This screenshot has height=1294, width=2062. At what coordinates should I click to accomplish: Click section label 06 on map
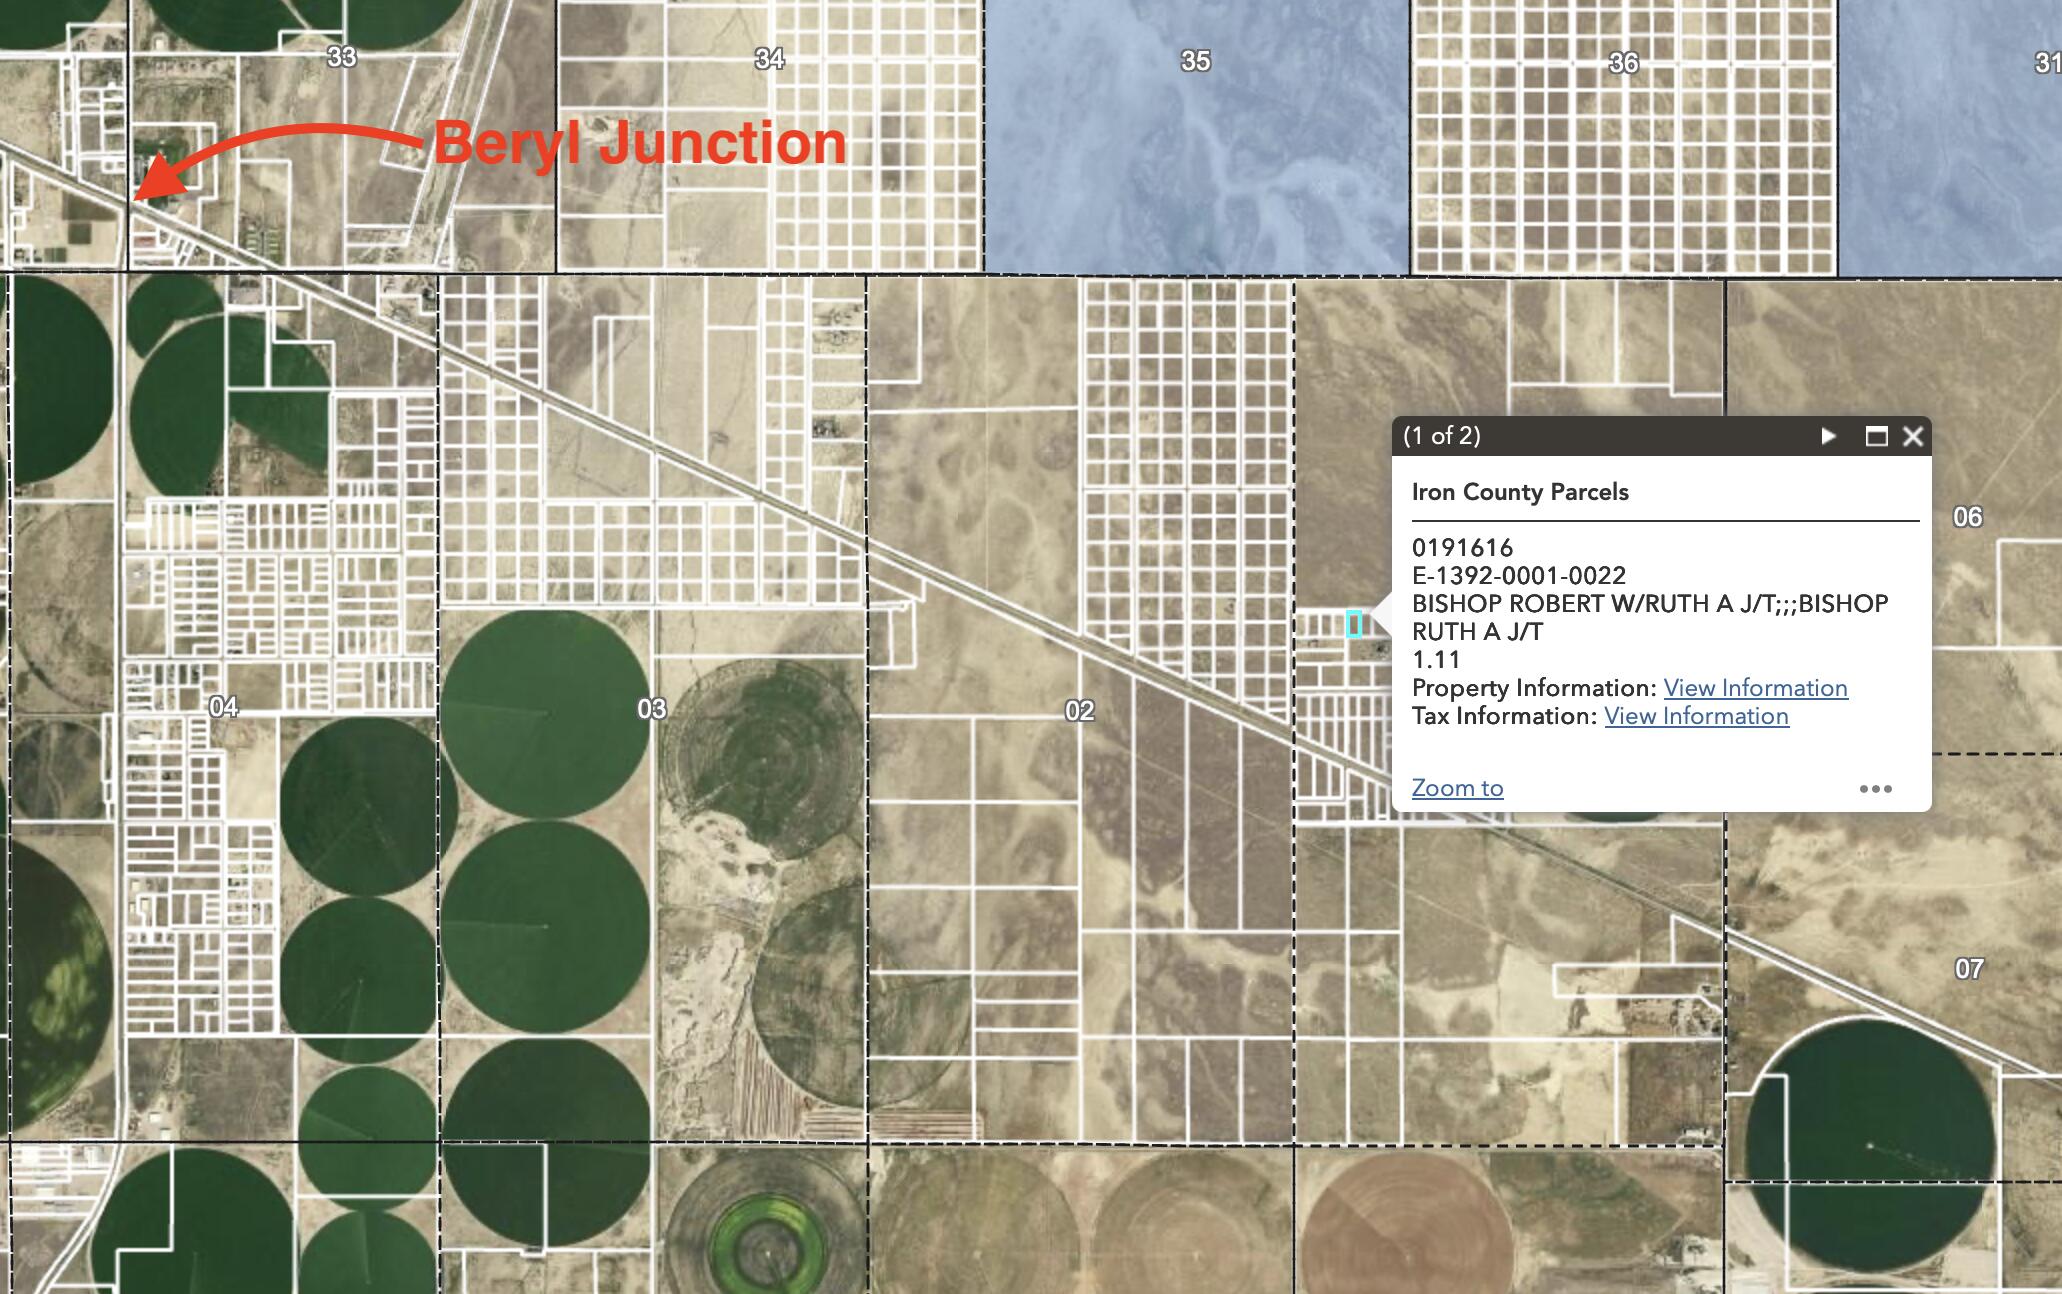(x=1967, y=517)
